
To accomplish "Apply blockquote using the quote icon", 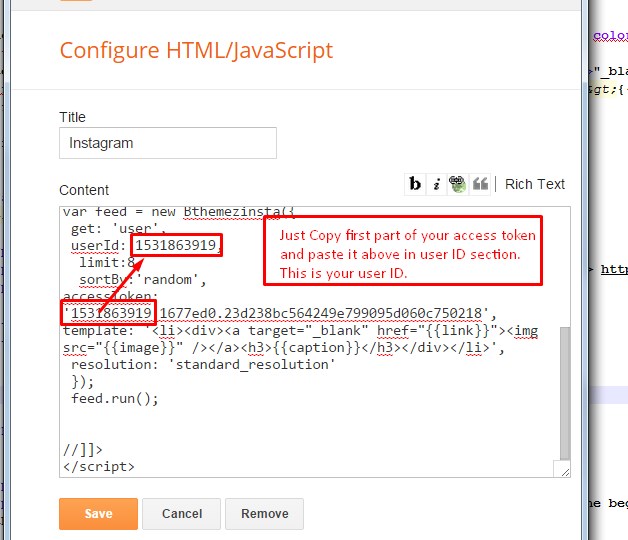I will (x=480, y=184).
